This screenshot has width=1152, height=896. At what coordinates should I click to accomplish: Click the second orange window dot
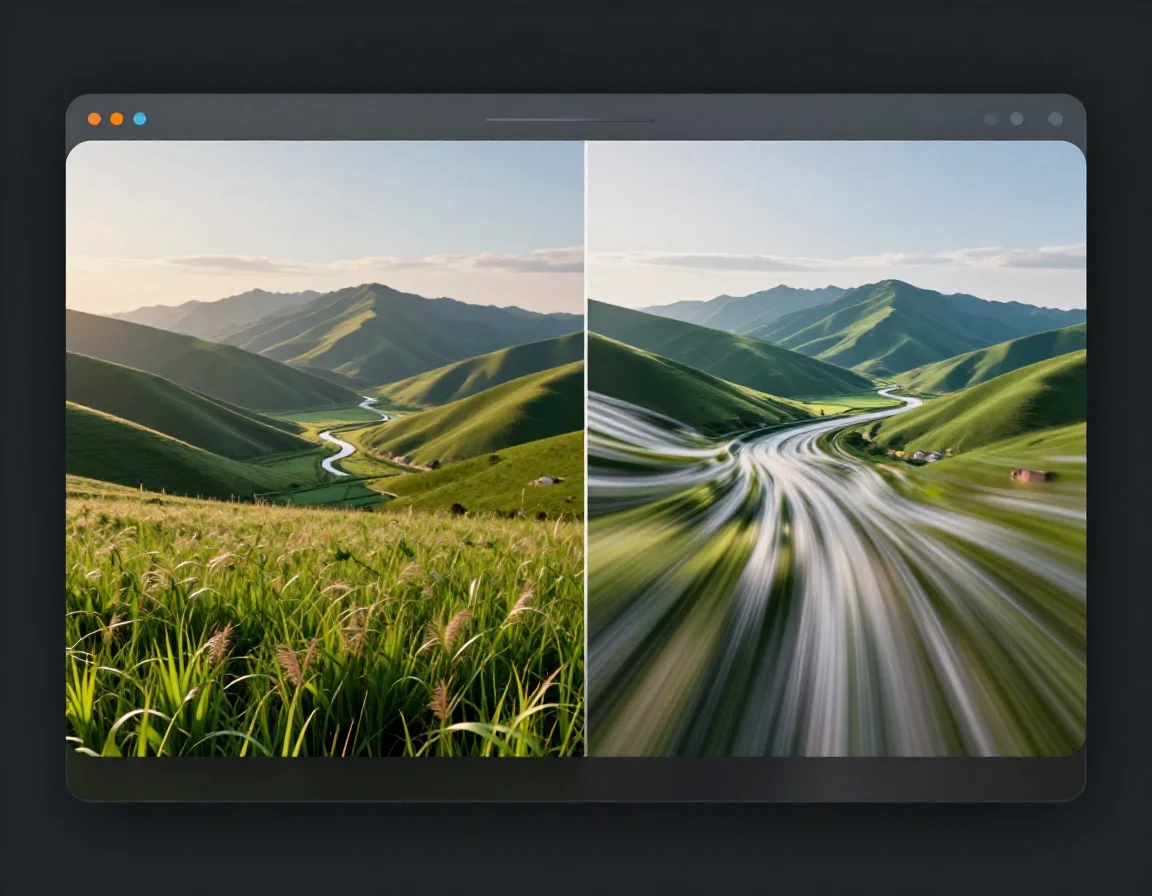click(117, 118)
